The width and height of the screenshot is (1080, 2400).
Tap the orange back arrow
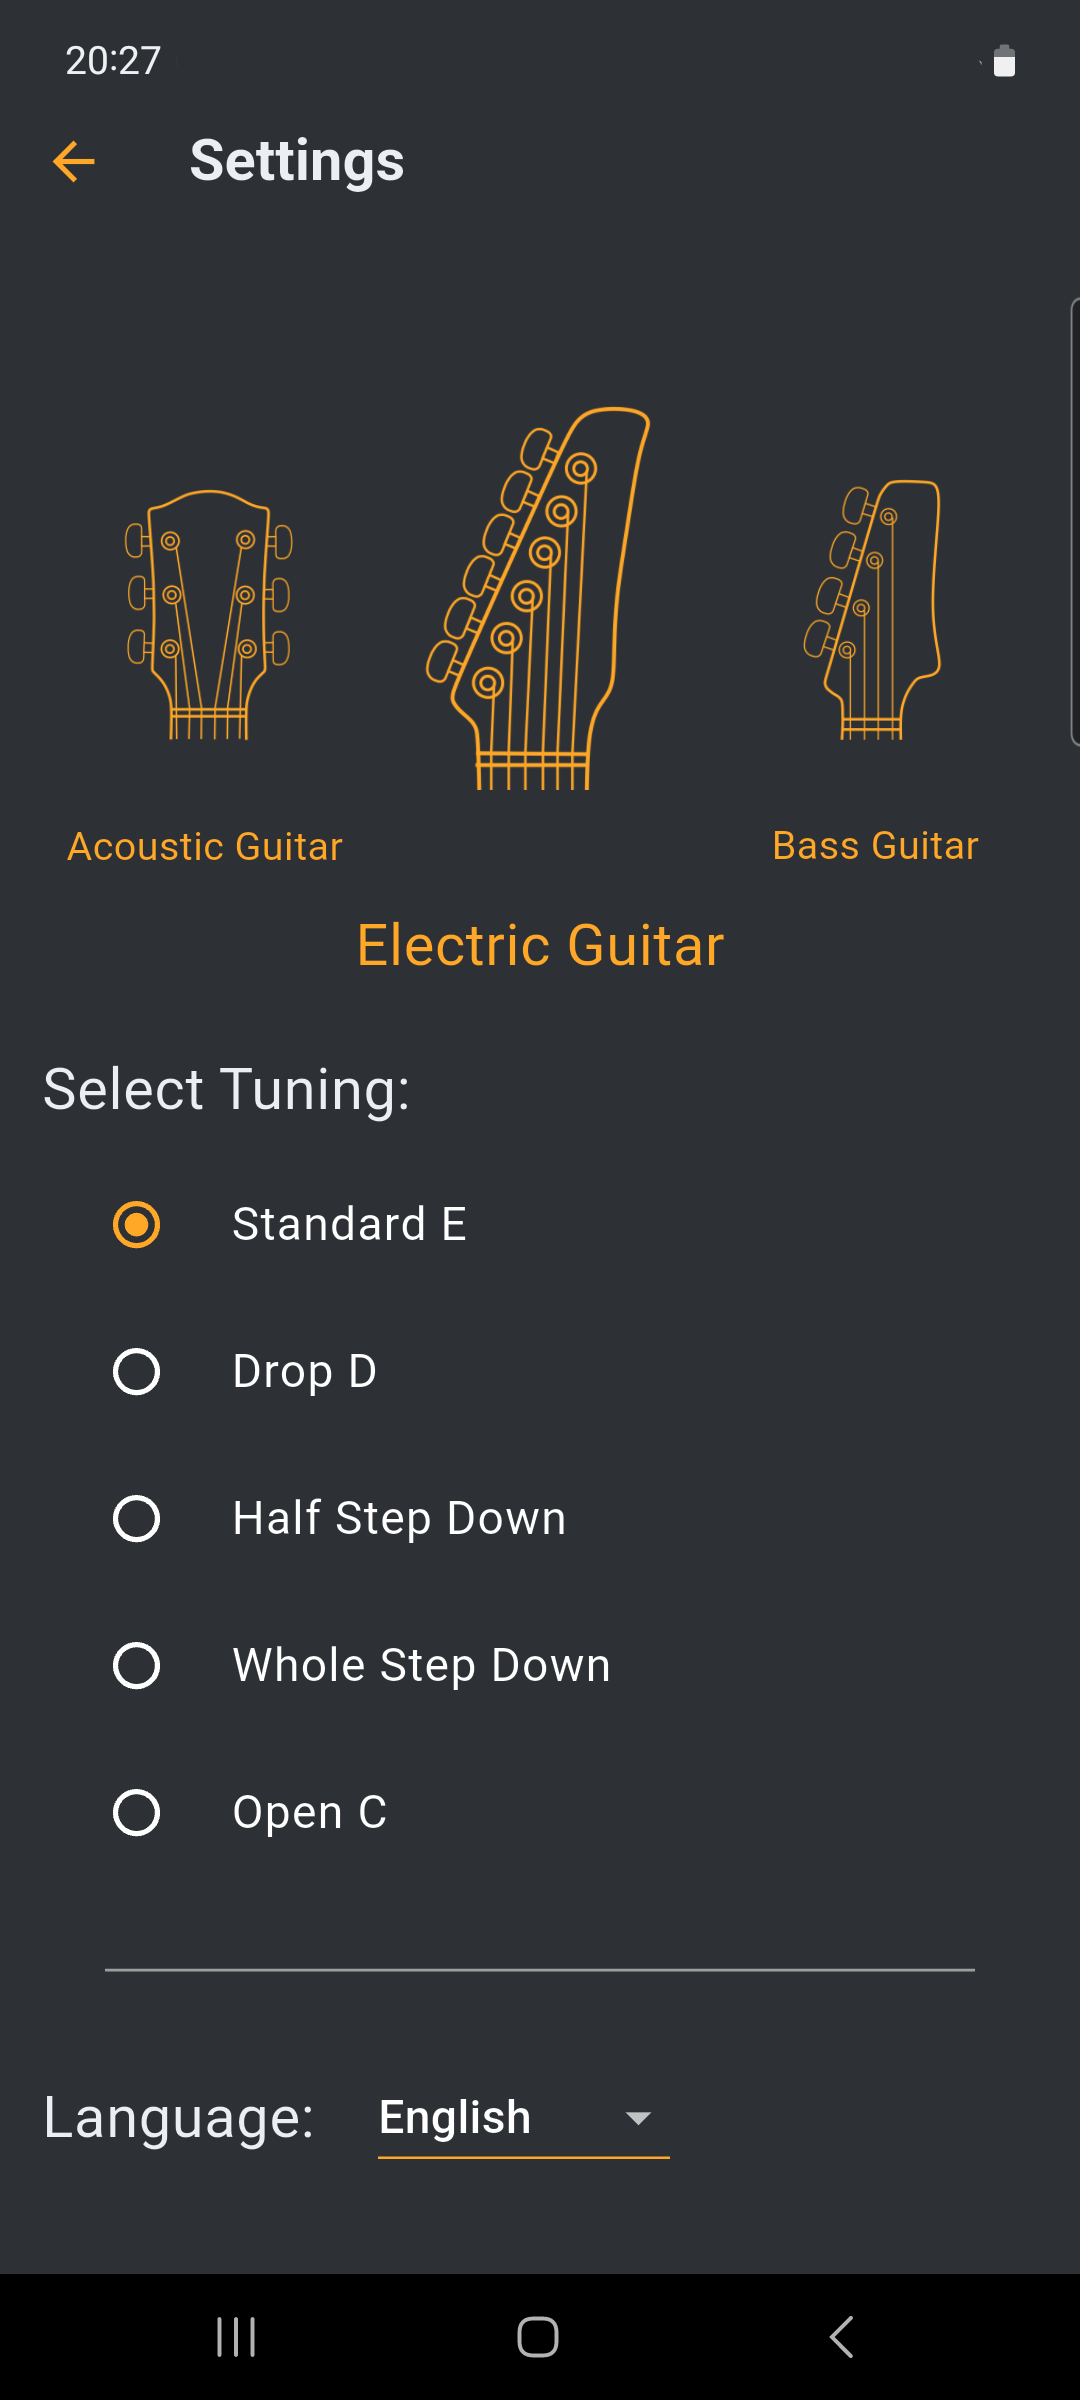pos(74,161)
